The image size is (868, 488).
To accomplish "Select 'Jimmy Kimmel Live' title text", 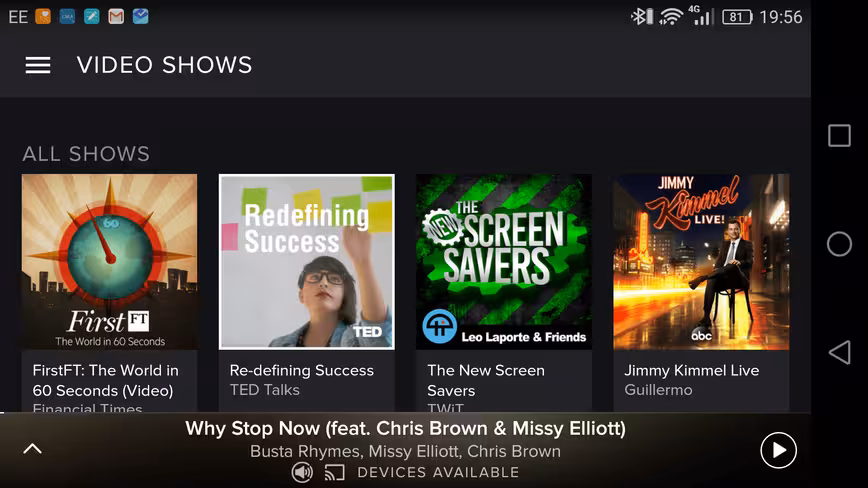I will (x=691, y=370).
